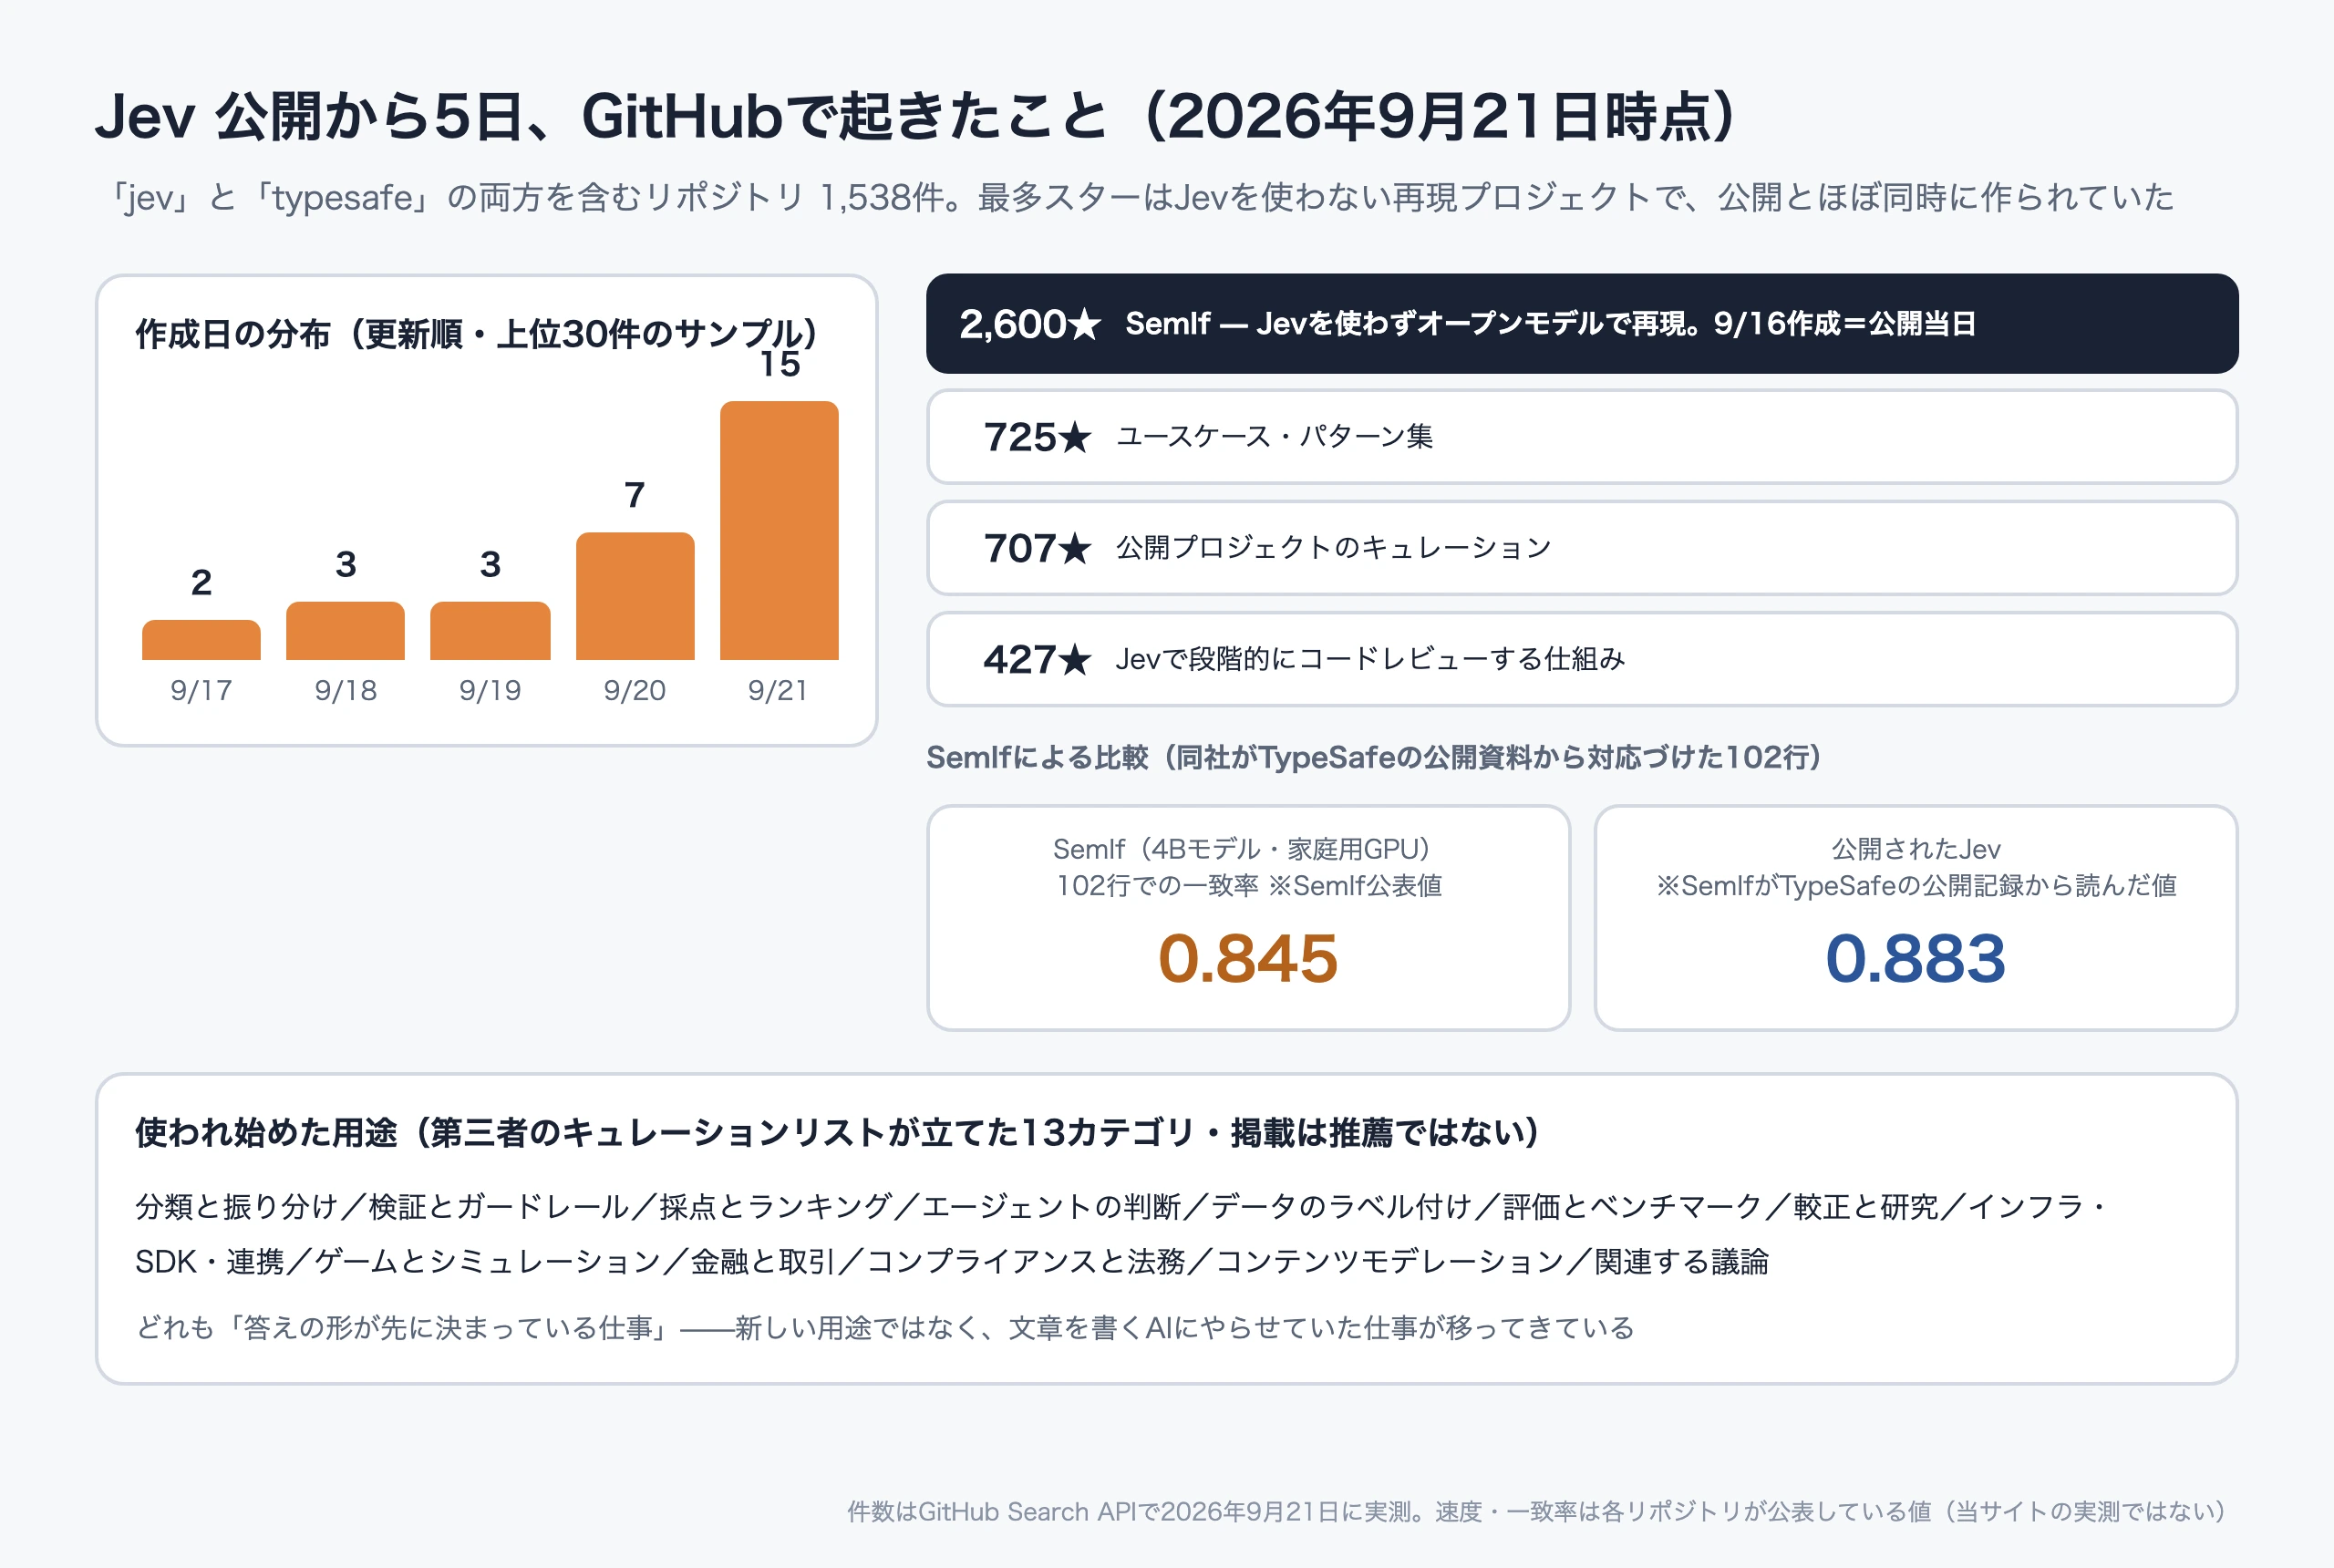Screen dimensions: 2334x1568
Task: Click the heading Semlfによる比較
Action: tap(1373, 757)
